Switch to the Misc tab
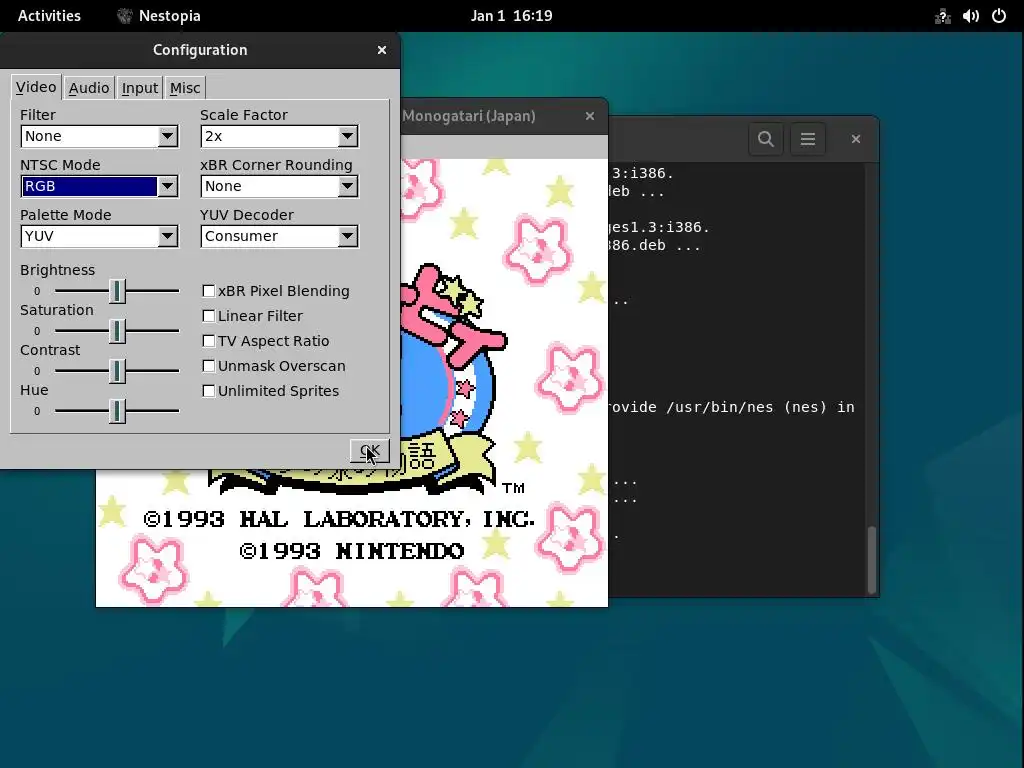Screen dimensions: 1024x768 tap(185, 88)
